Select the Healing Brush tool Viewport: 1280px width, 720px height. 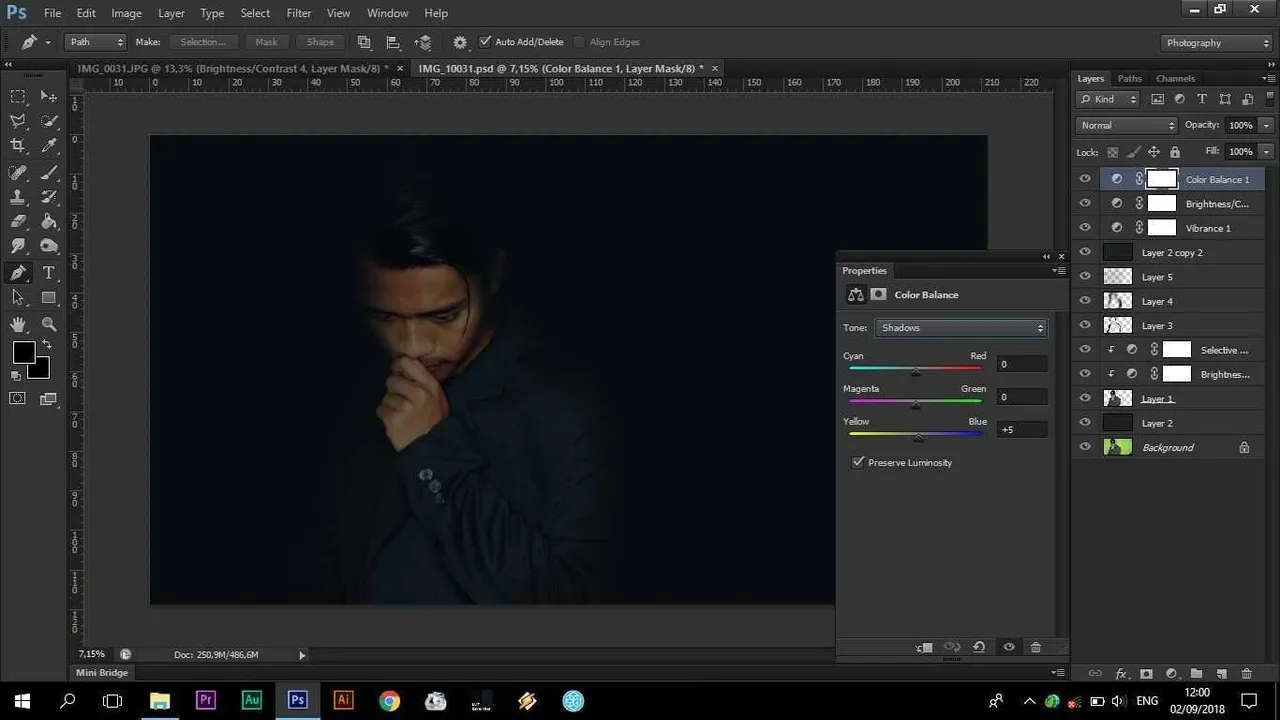point(18,173)
